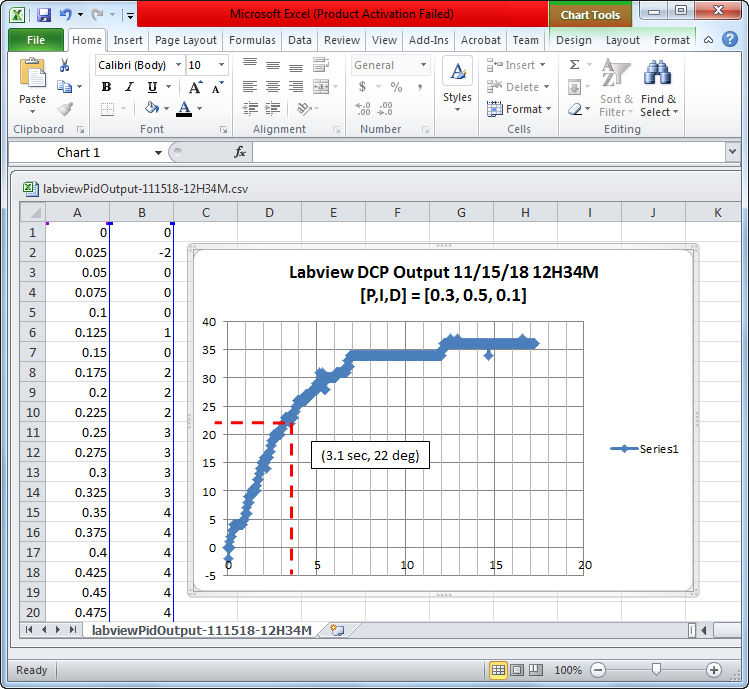Click Comma Style icon

[419, 87]
